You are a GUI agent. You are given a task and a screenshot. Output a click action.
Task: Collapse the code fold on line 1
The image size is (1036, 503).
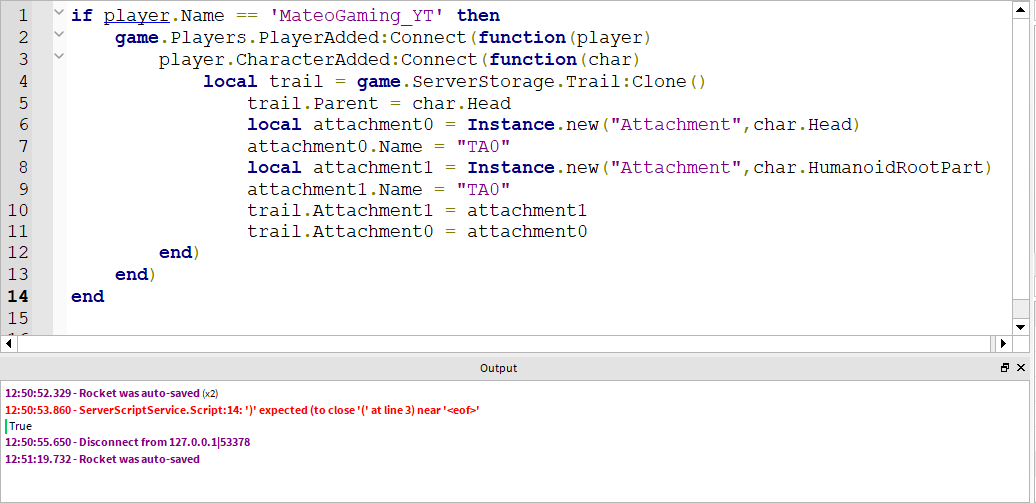(59, 12)
